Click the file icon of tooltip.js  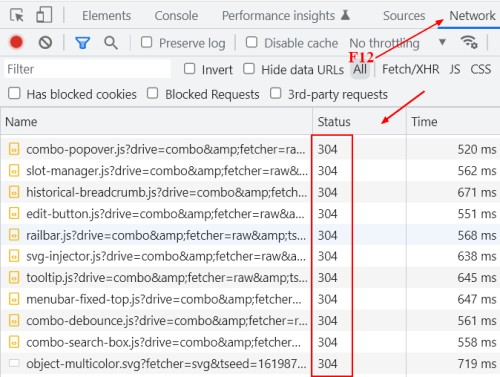click(14, 278)
